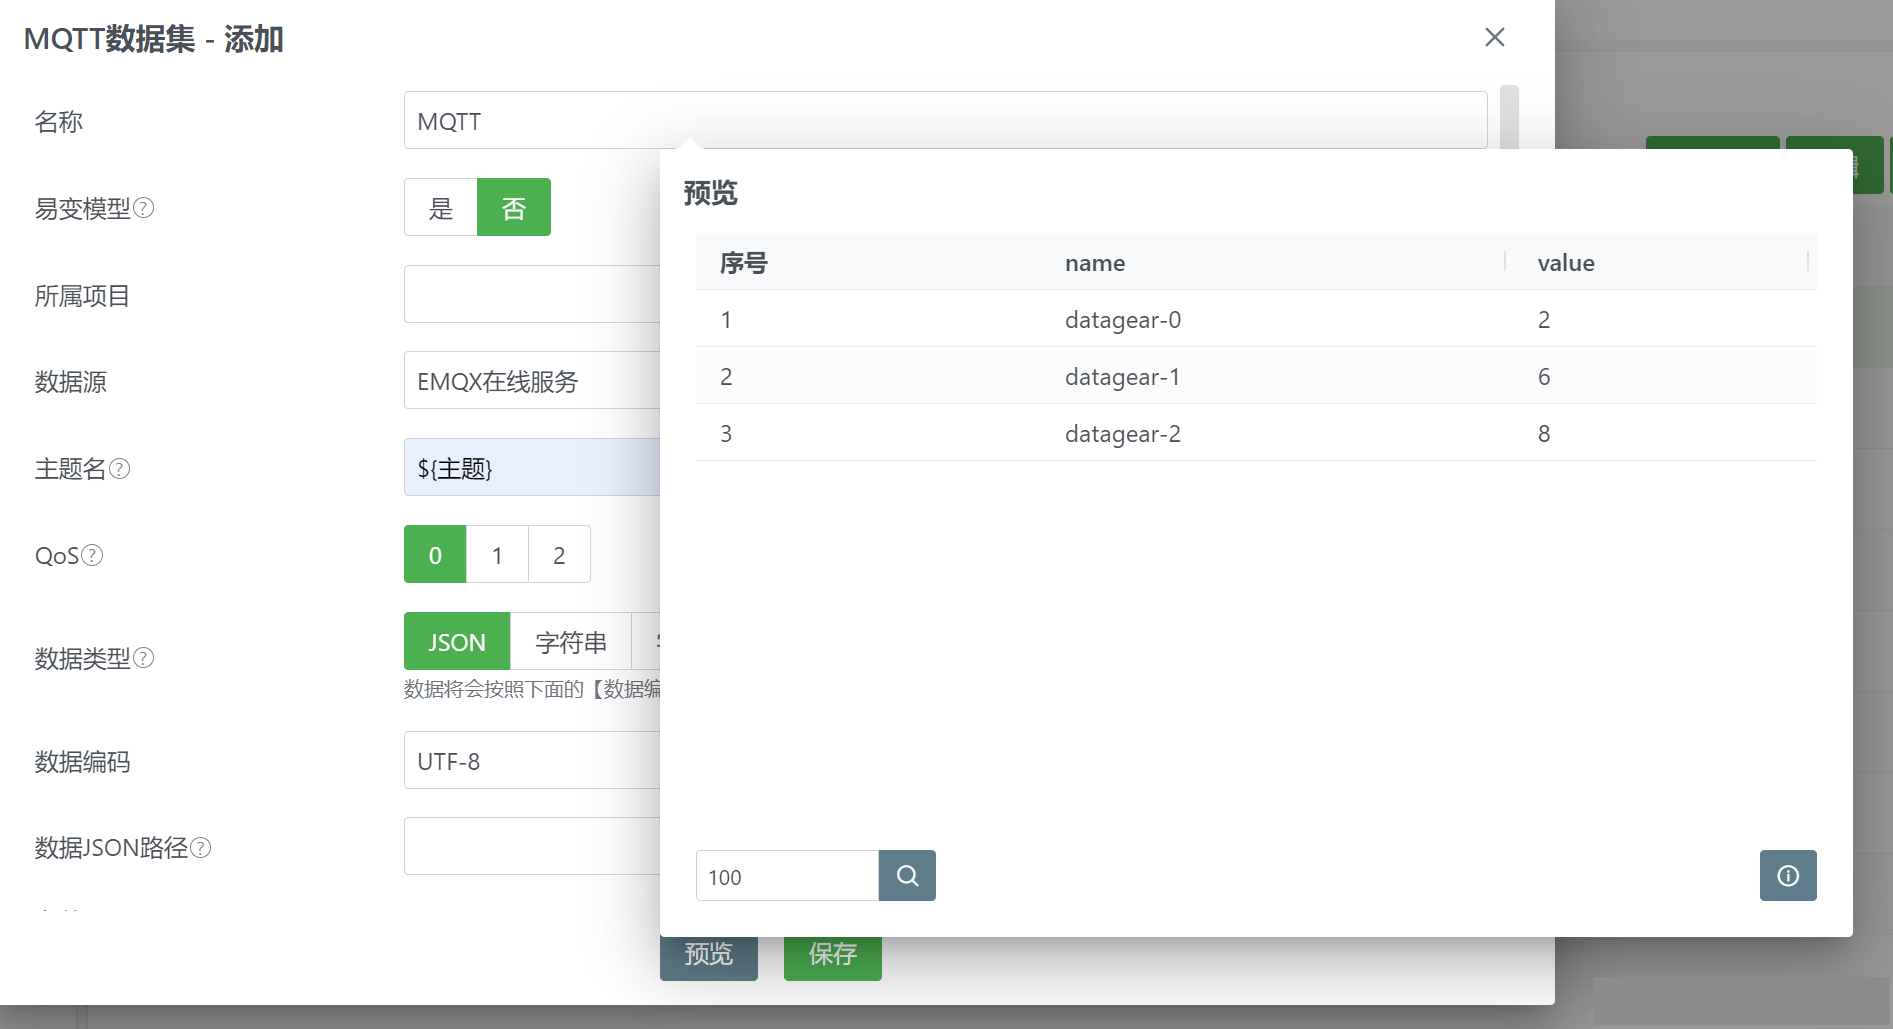
Task: Open help icon beside 主题名
Action: [120, 469]
